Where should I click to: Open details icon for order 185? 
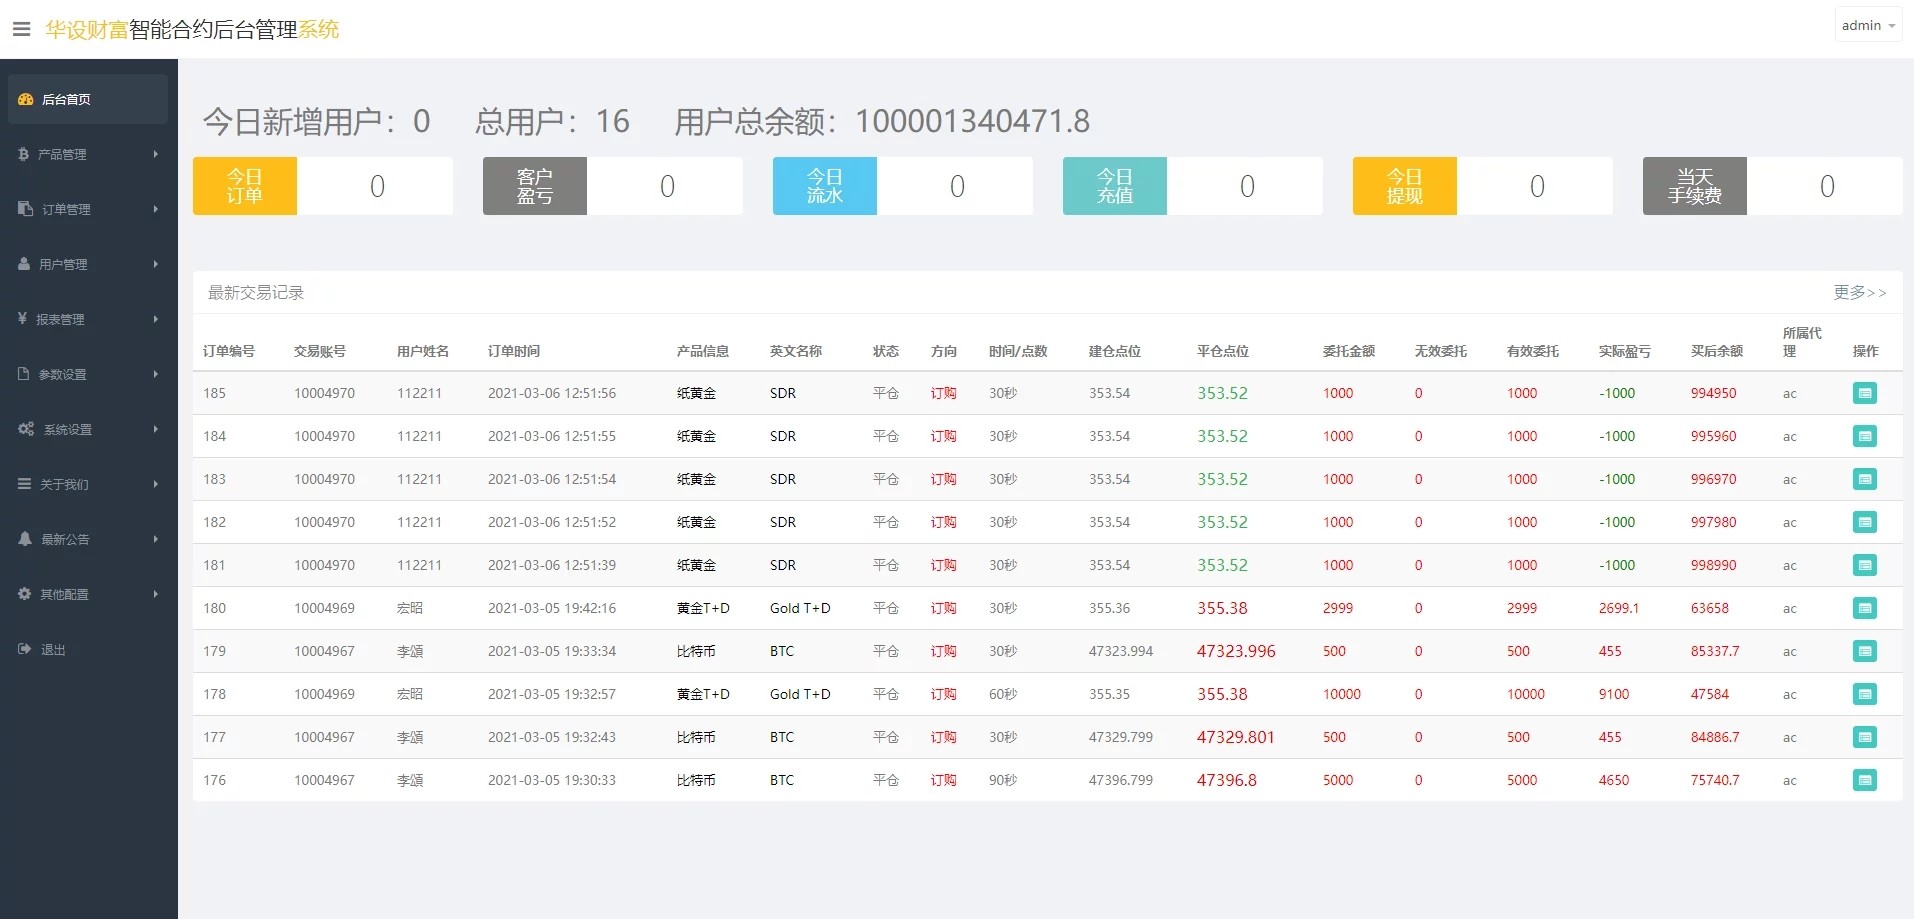pyautogui.click(x=1864, y=392)
